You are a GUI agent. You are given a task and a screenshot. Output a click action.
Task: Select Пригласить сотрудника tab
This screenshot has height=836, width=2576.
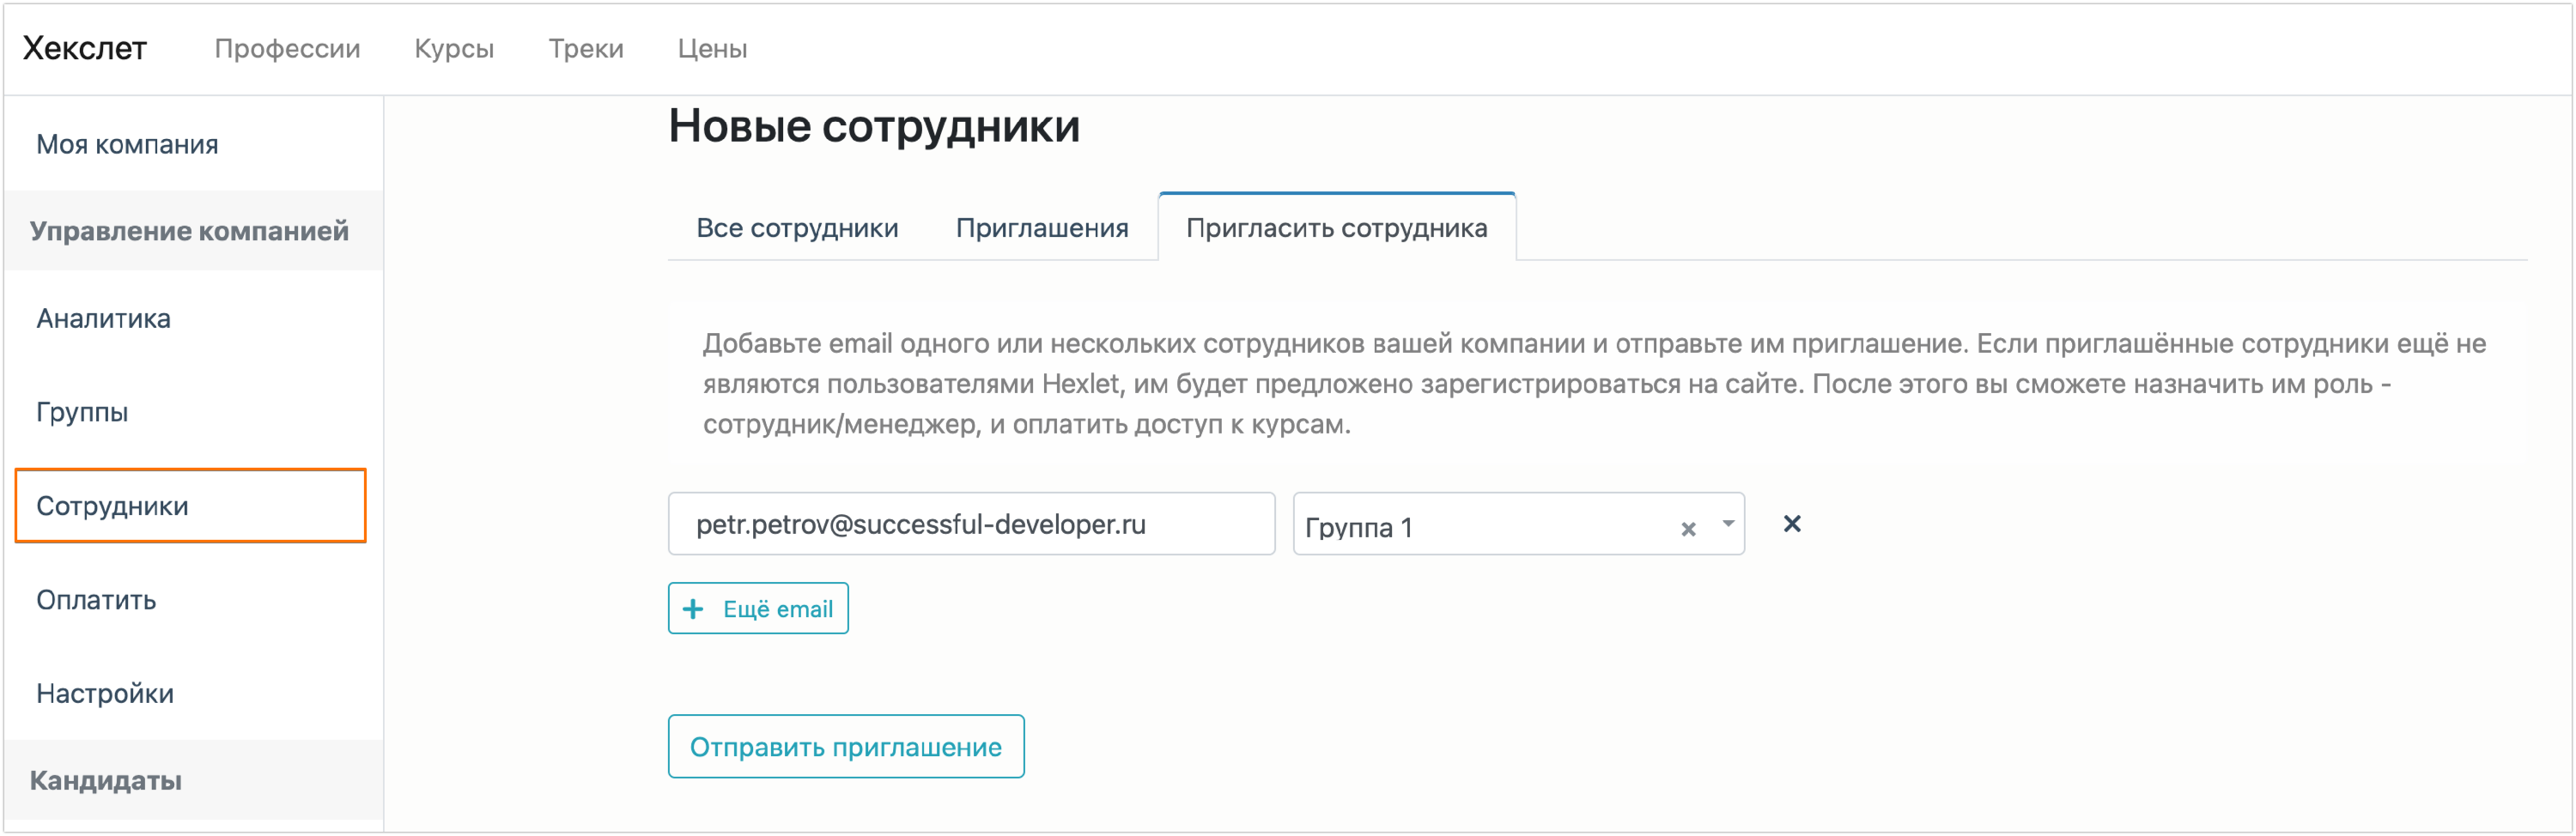[x=1336, y=228]
